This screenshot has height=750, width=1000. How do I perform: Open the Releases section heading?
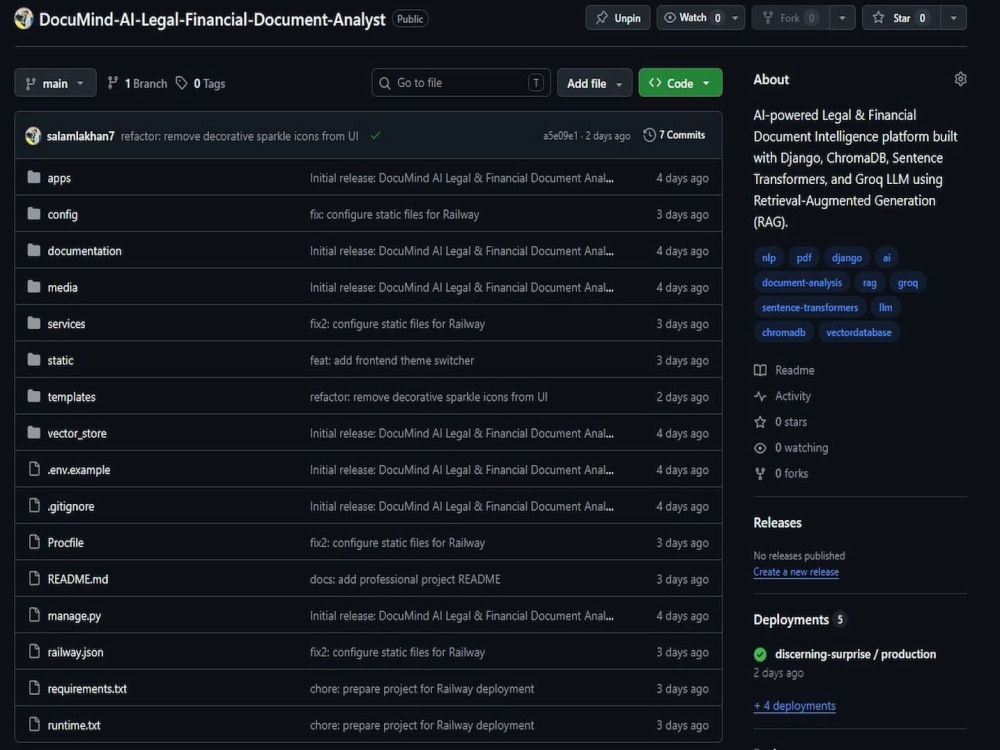click(x=777, y=522)
